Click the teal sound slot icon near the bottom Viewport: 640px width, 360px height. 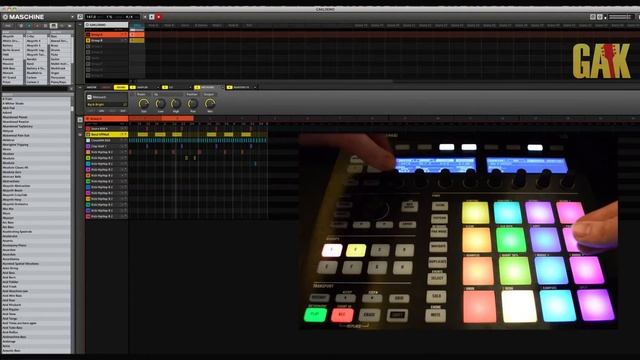[88, 204]
